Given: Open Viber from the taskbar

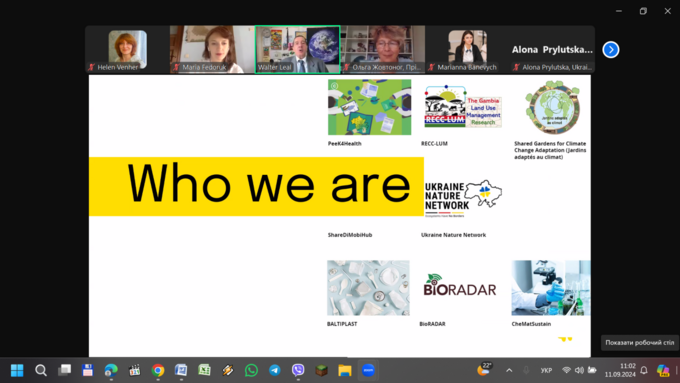Looking at the screenshot, I should pos(298,370).
